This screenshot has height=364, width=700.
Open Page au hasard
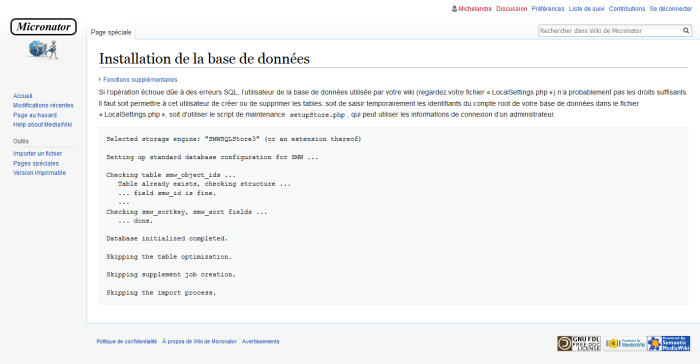coord(35,115)
